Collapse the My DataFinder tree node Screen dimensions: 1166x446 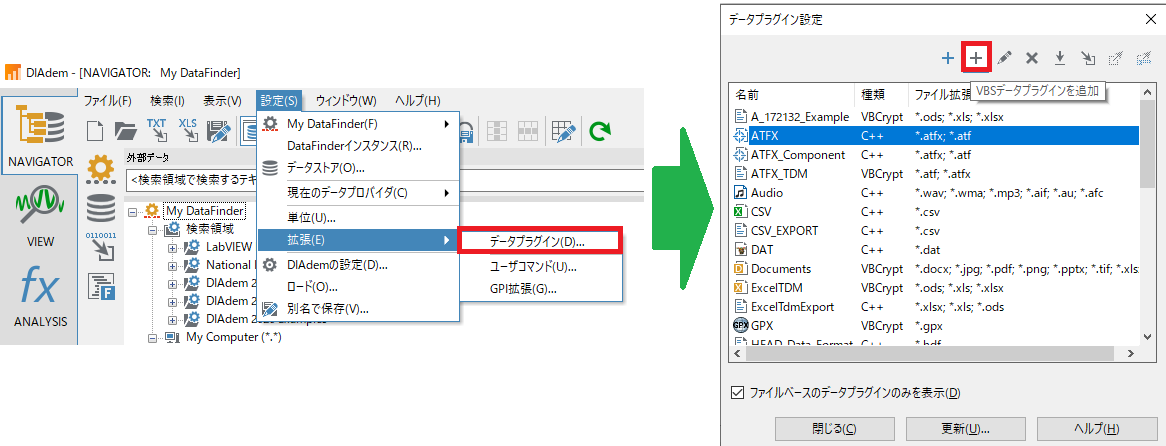click(x=132, y=212)
